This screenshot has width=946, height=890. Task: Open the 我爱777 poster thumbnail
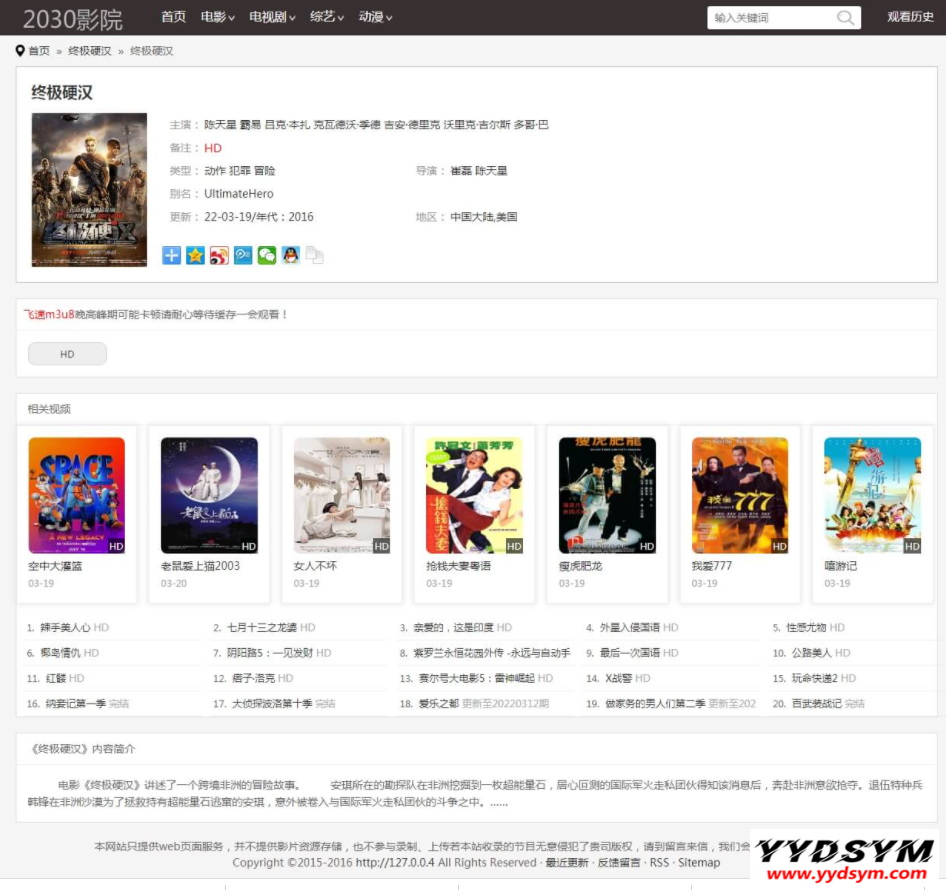[740, 495]
